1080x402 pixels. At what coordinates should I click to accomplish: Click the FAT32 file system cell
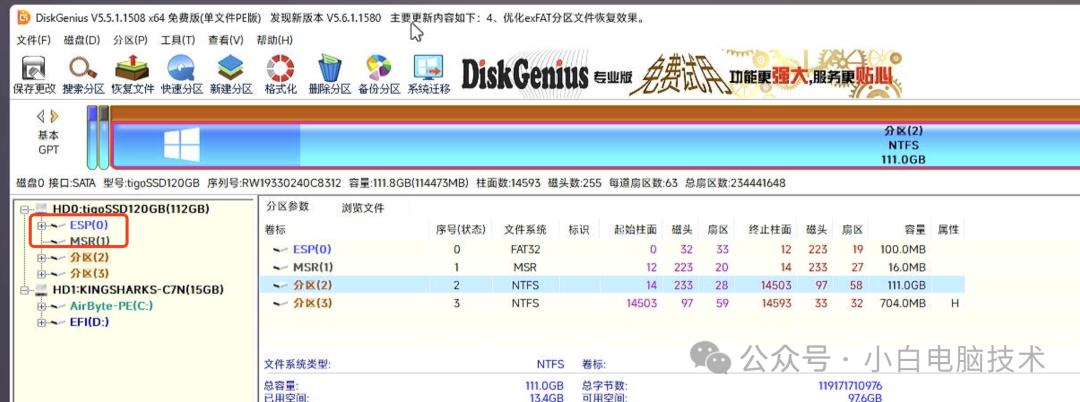point(524,249)
